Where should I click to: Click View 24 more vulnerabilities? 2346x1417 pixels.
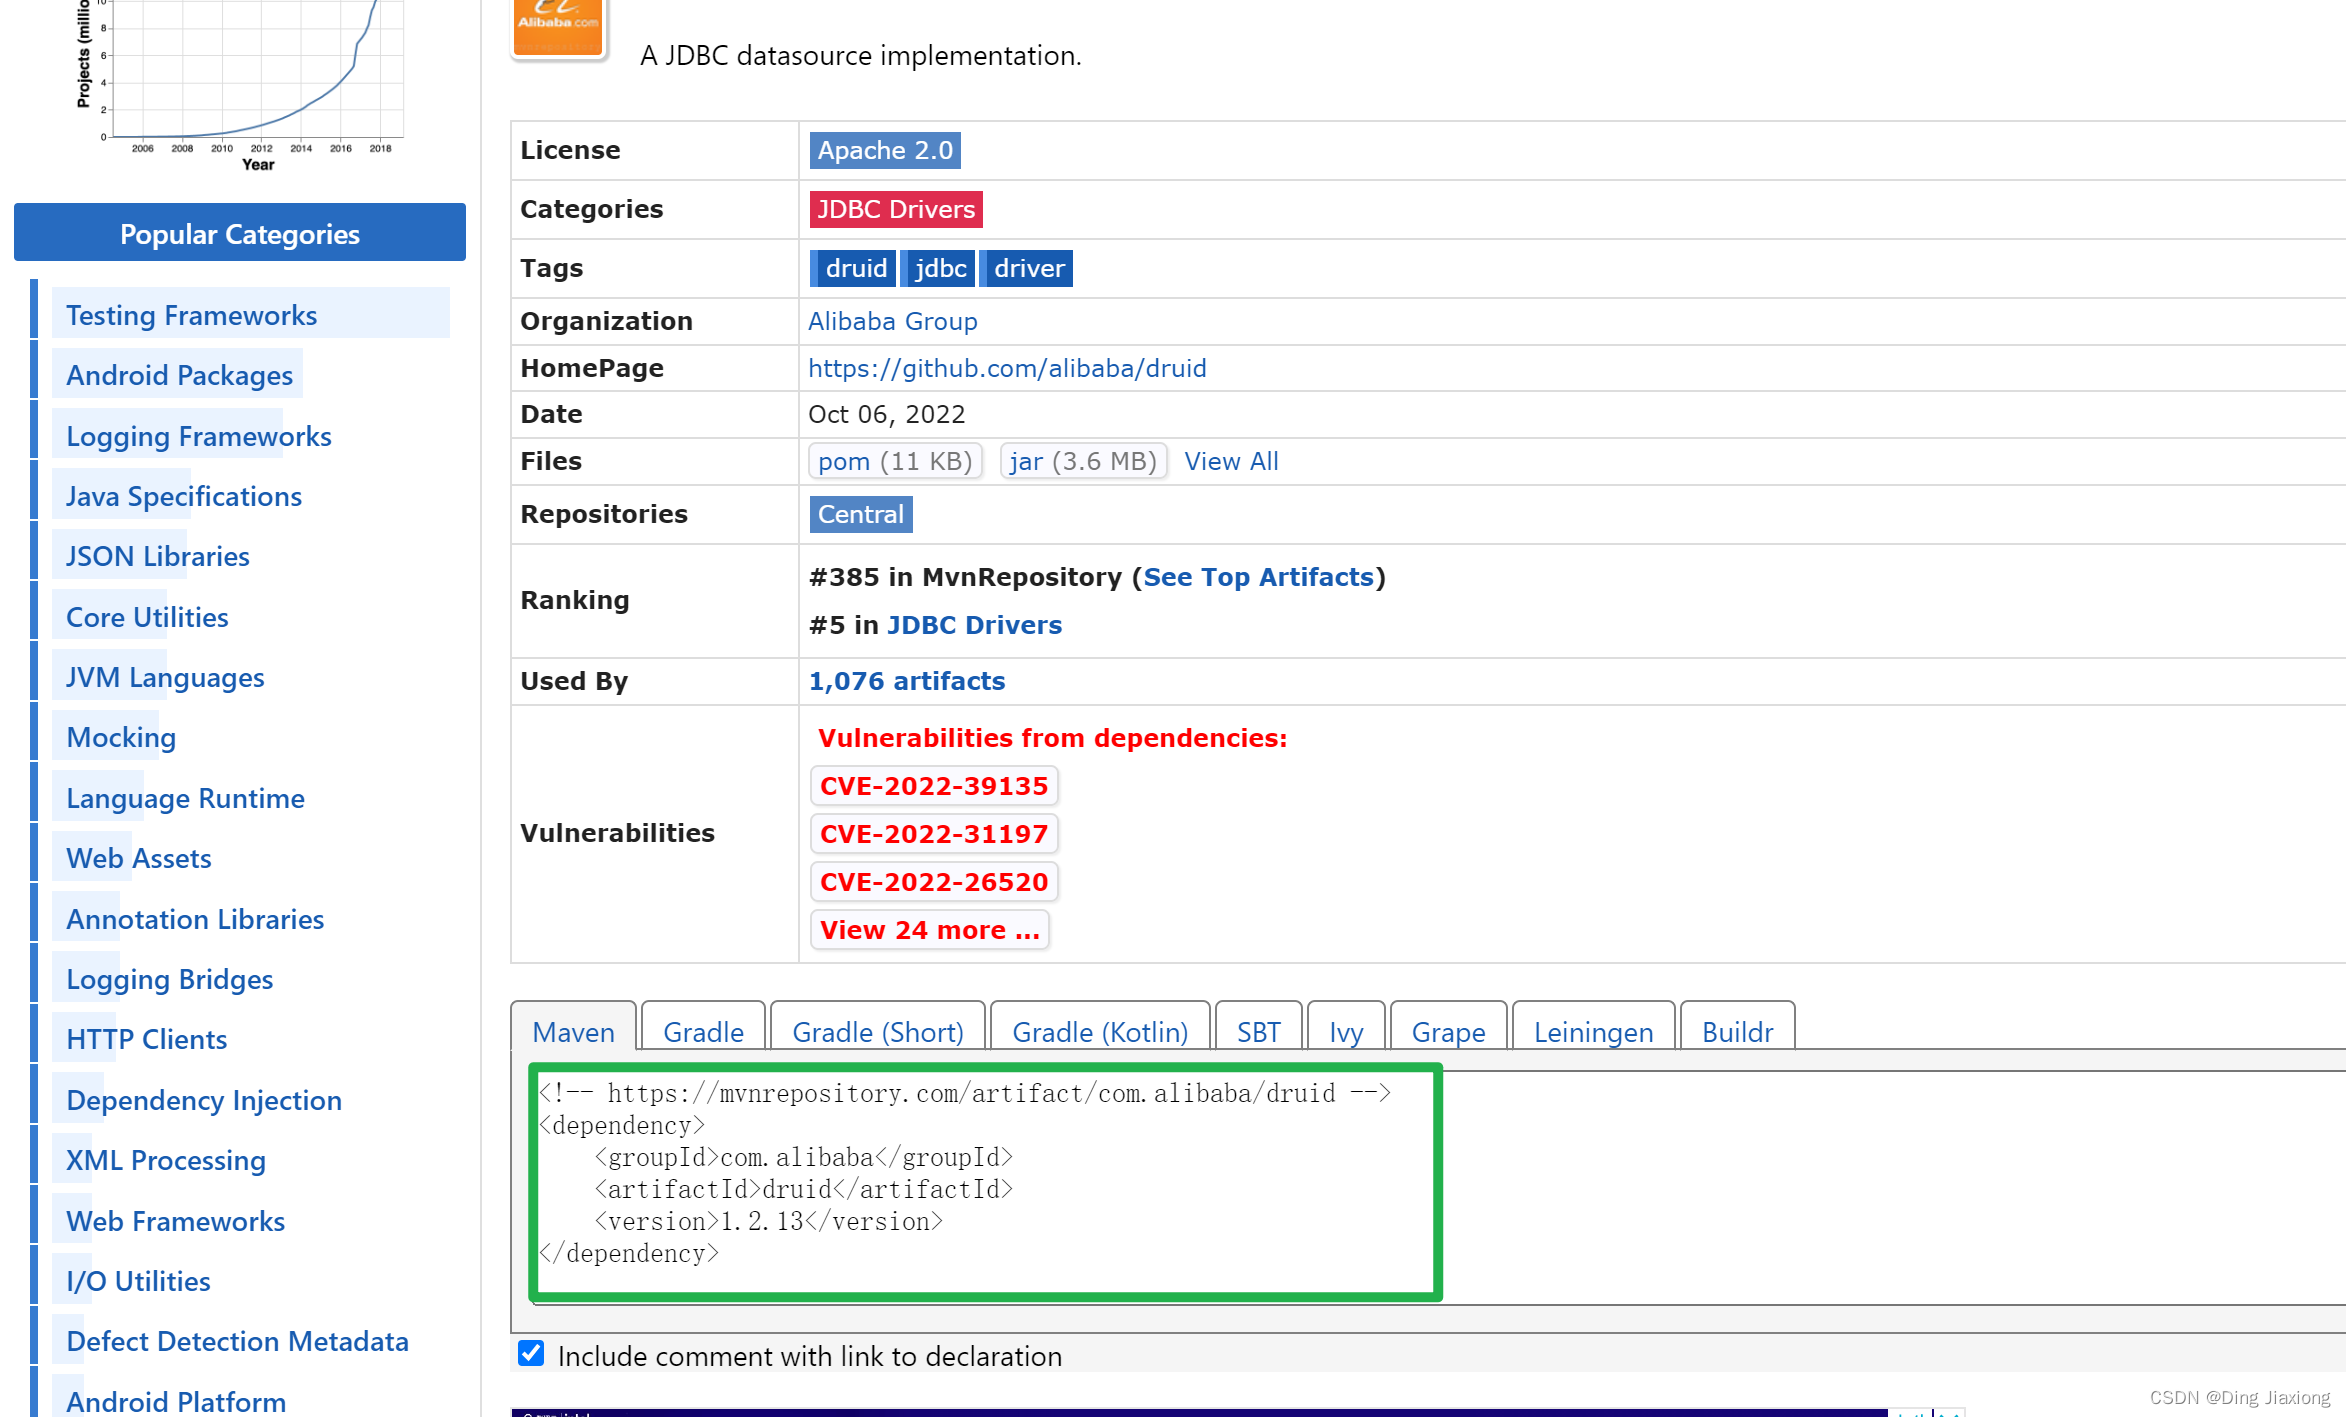[x=930, y=930]
